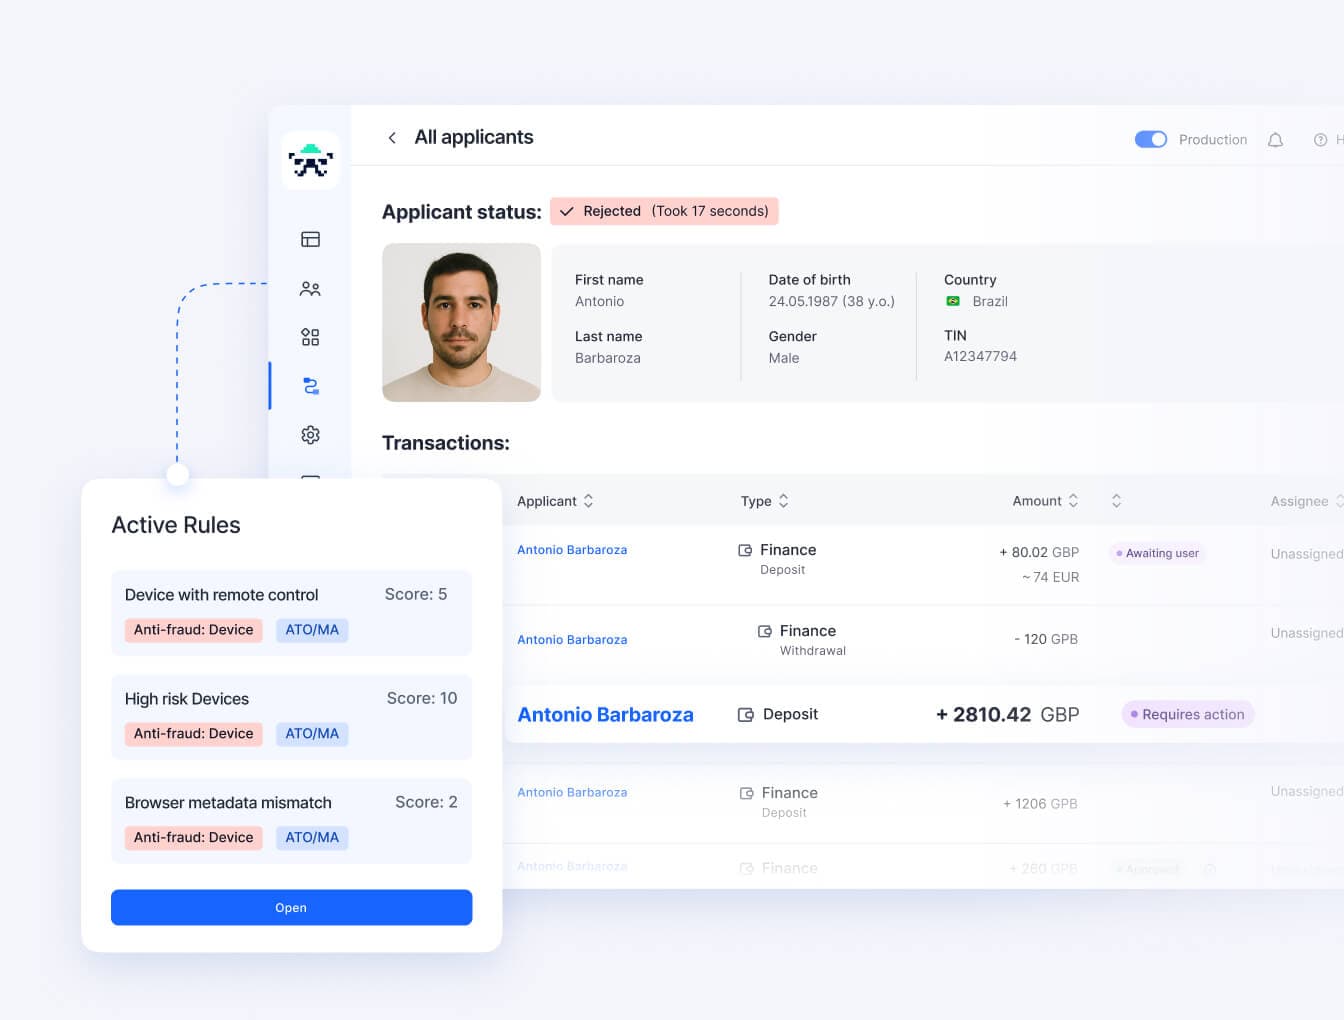Click the help question mark icon
Viewport: 1344px width, 1020px height.
click(1320, 140)
